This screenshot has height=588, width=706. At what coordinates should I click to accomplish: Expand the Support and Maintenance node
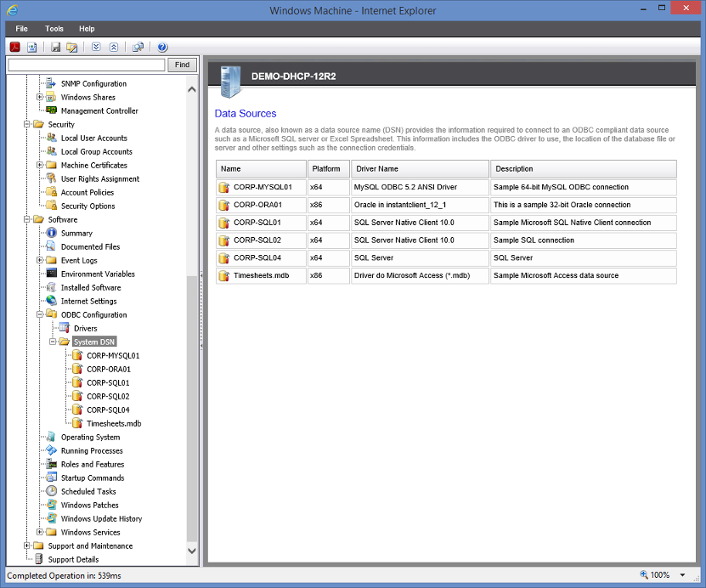click(x=27, y=545)
